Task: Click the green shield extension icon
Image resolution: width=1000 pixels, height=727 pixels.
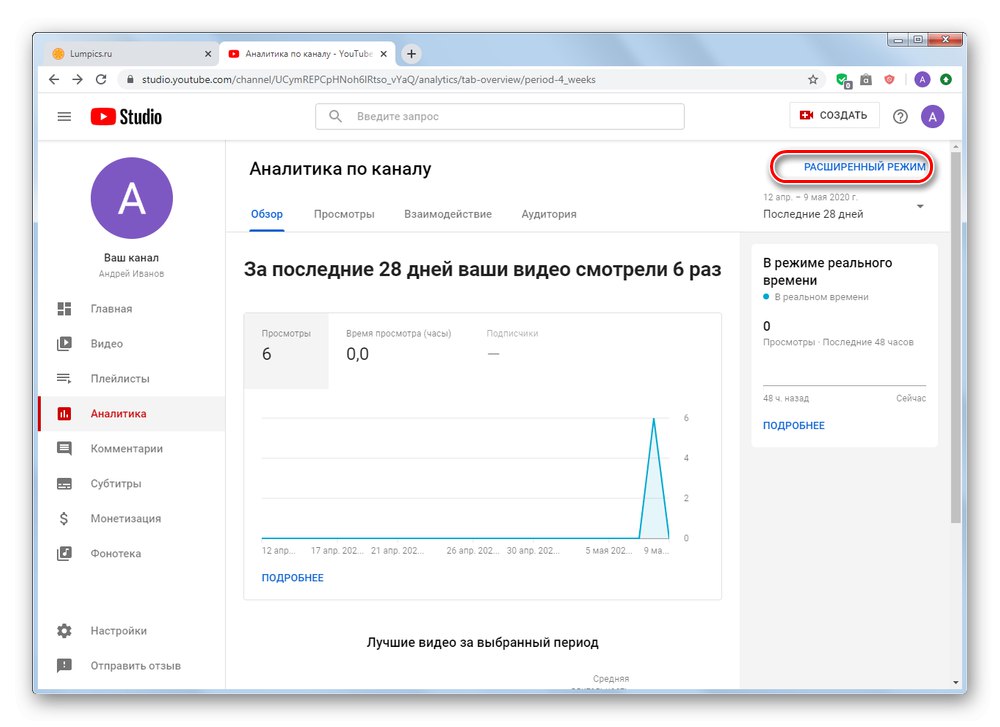Action: [843, 80]
